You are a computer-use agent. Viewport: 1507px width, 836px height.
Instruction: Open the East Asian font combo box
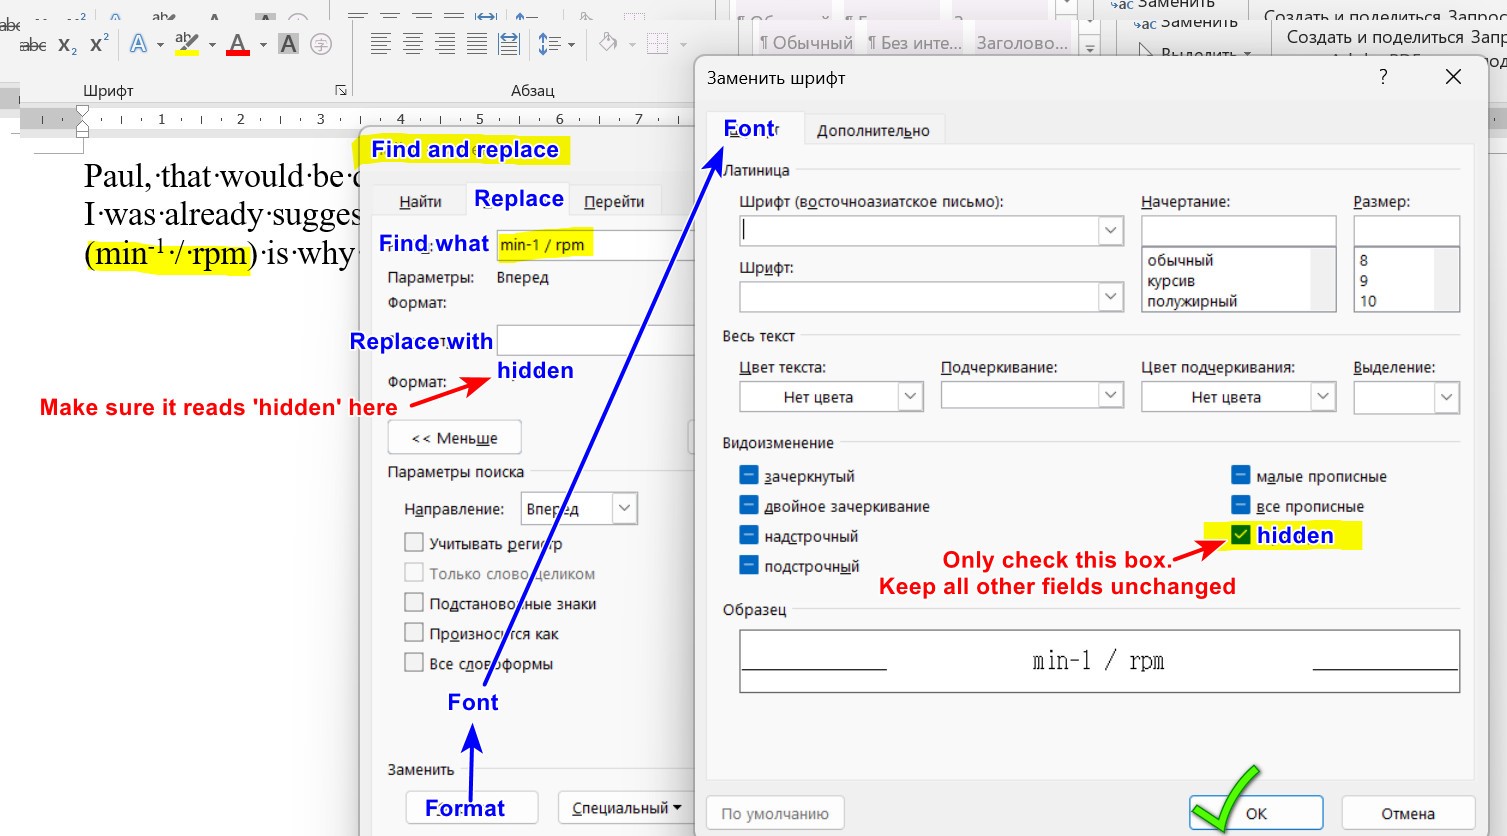1110,231
